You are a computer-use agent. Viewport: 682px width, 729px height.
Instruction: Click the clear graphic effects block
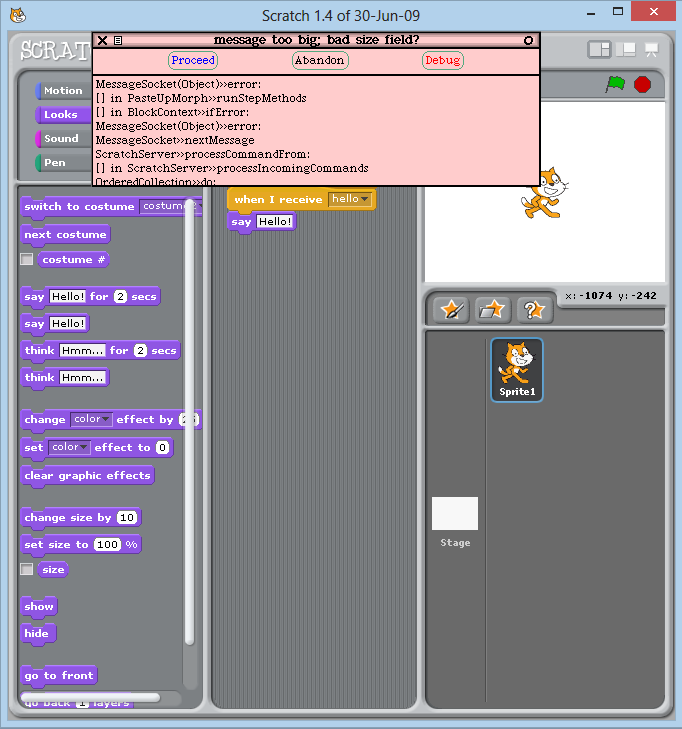pyautogui.click(x=87, y=476)
